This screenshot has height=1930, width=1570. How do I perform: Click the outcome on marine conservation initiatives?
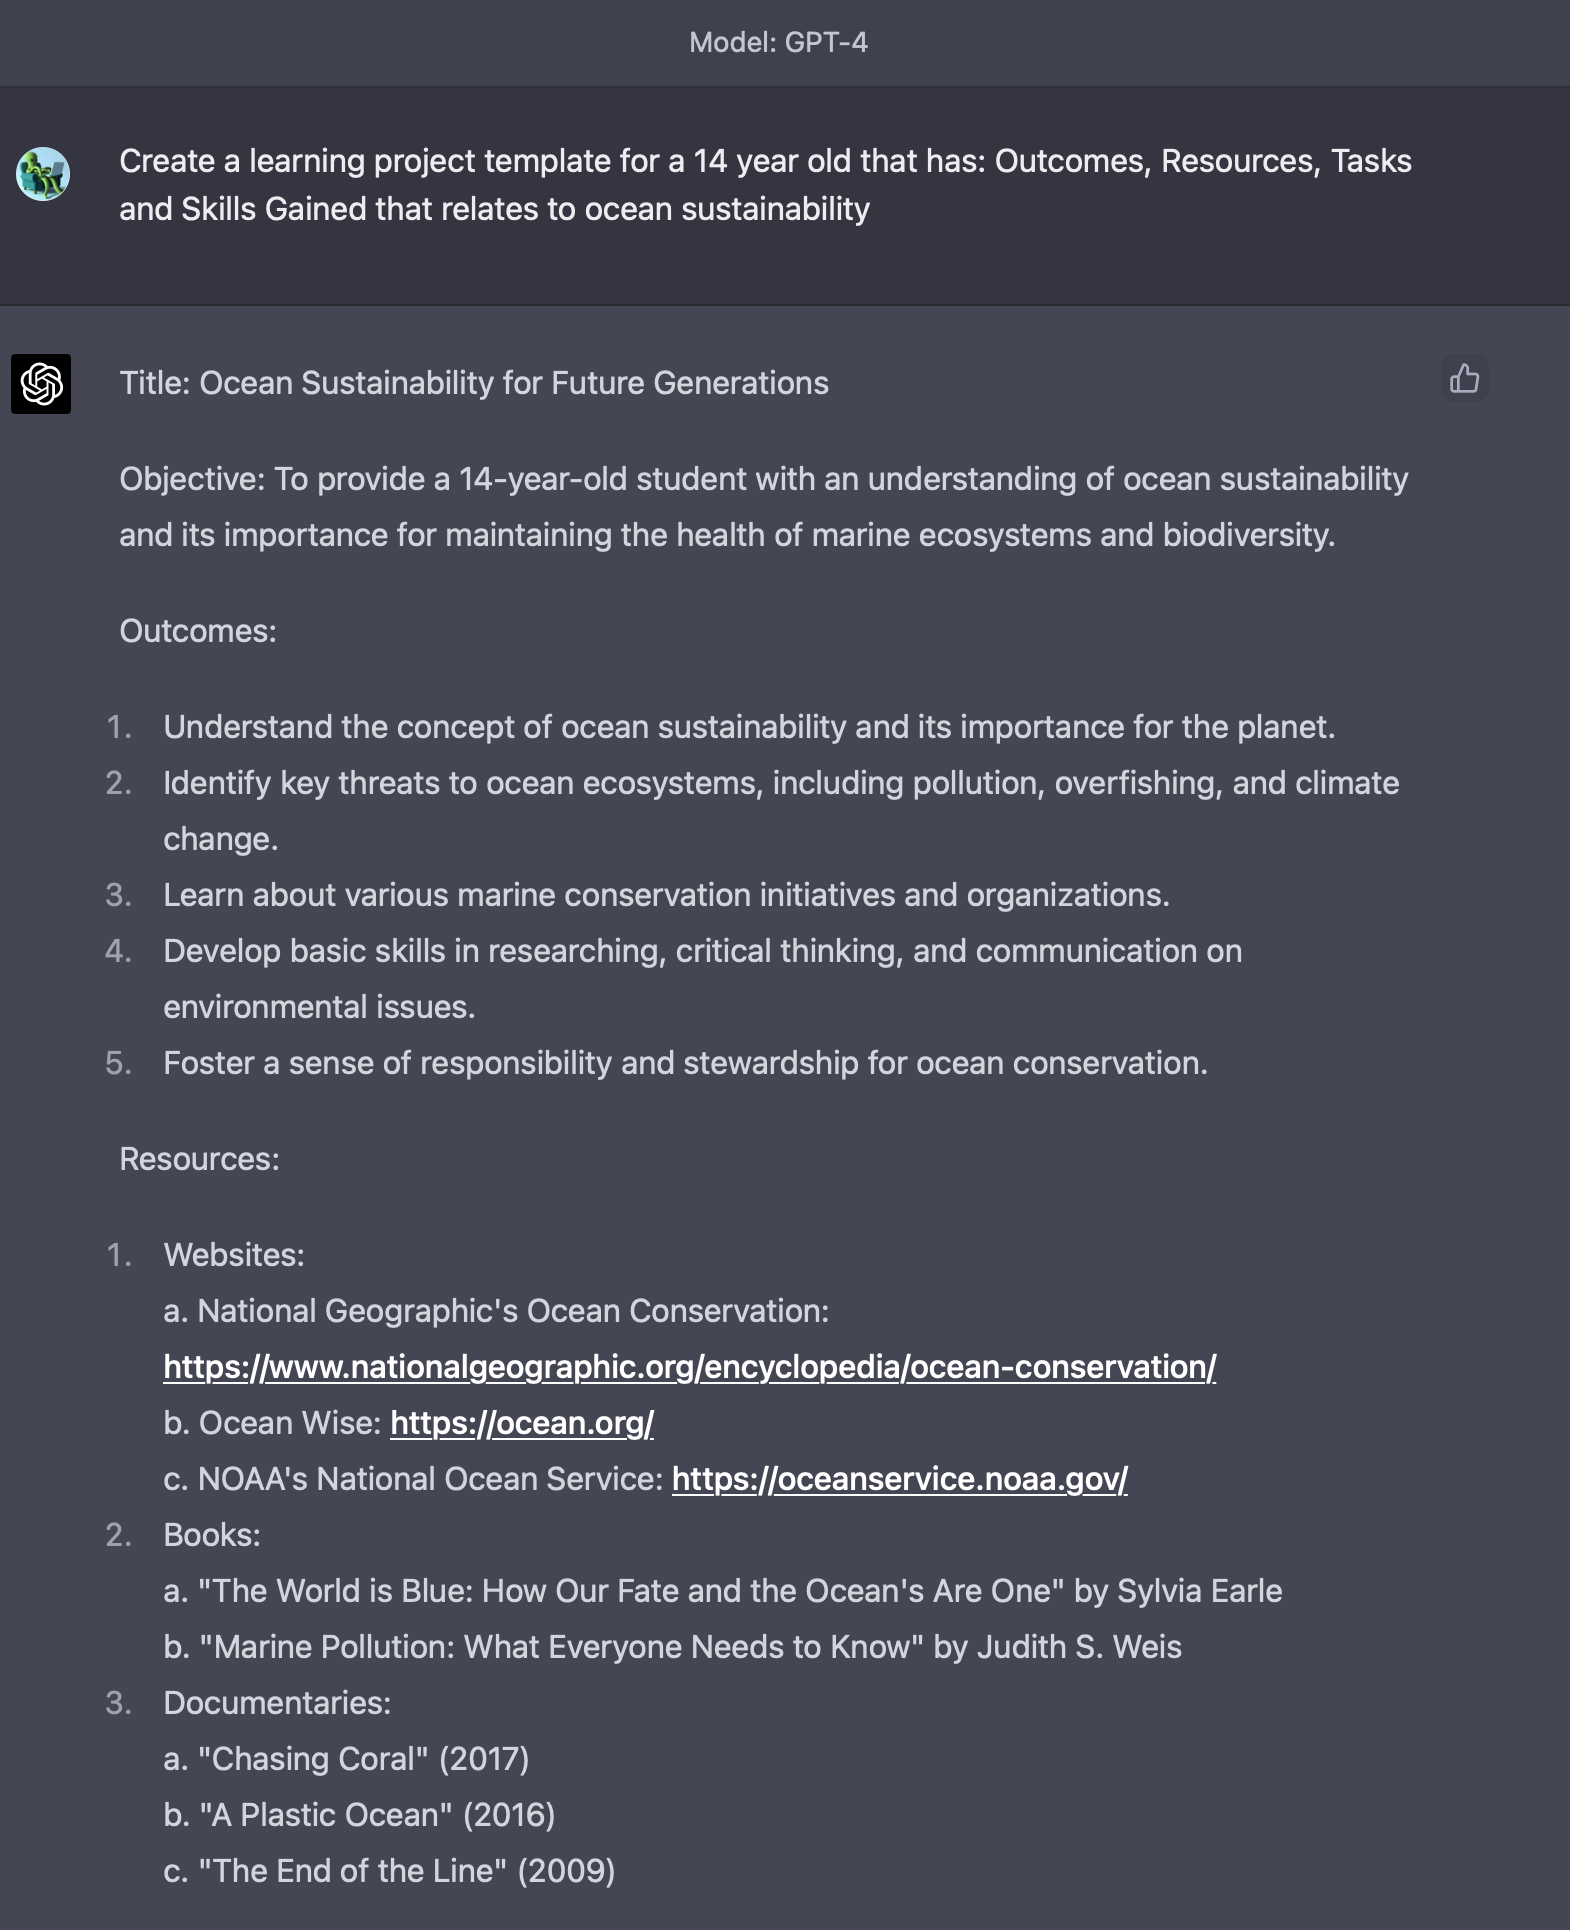[x=666, y=895]
